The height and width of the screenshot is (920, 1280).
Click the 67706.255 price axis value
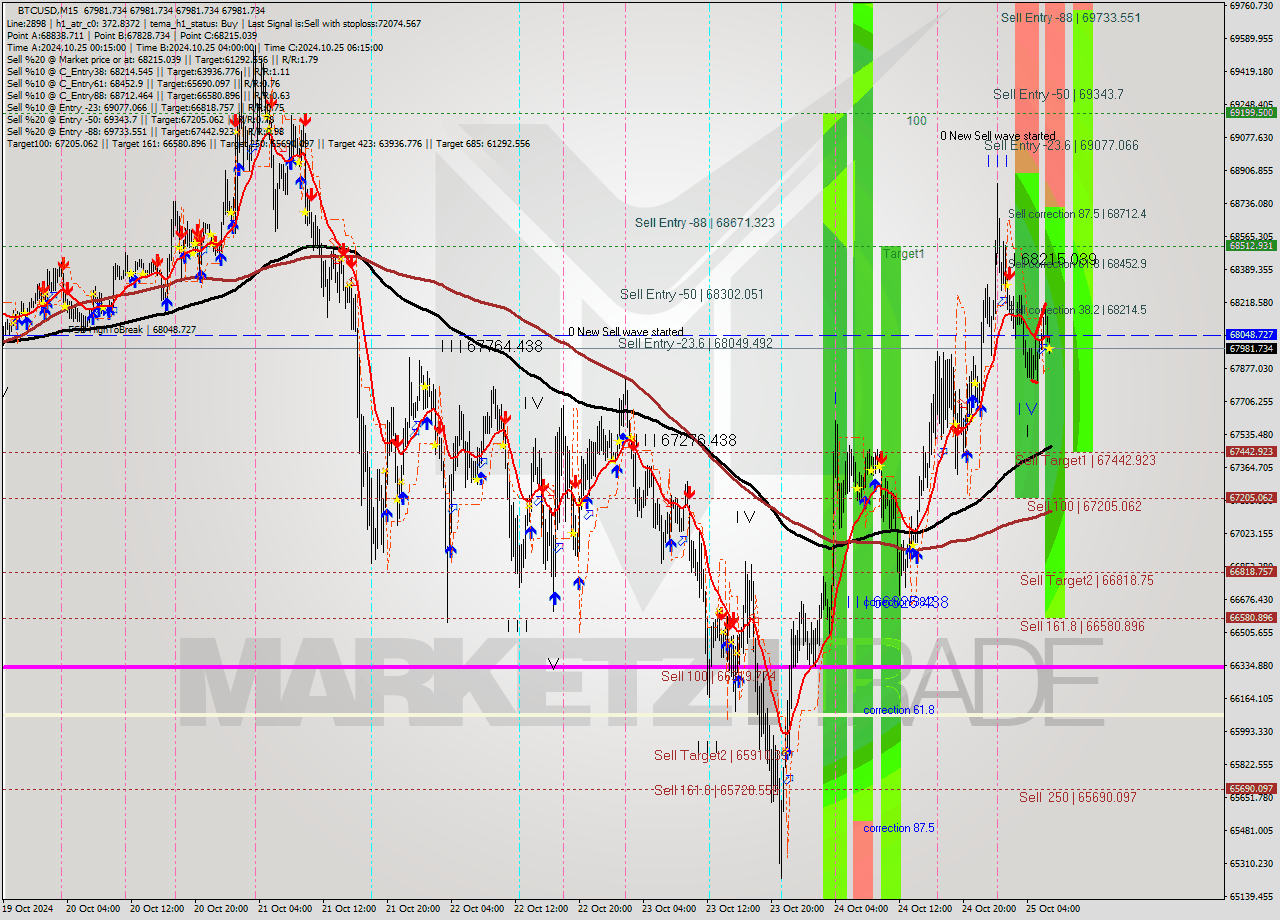pyautogui.click(x=1251, y=401)
